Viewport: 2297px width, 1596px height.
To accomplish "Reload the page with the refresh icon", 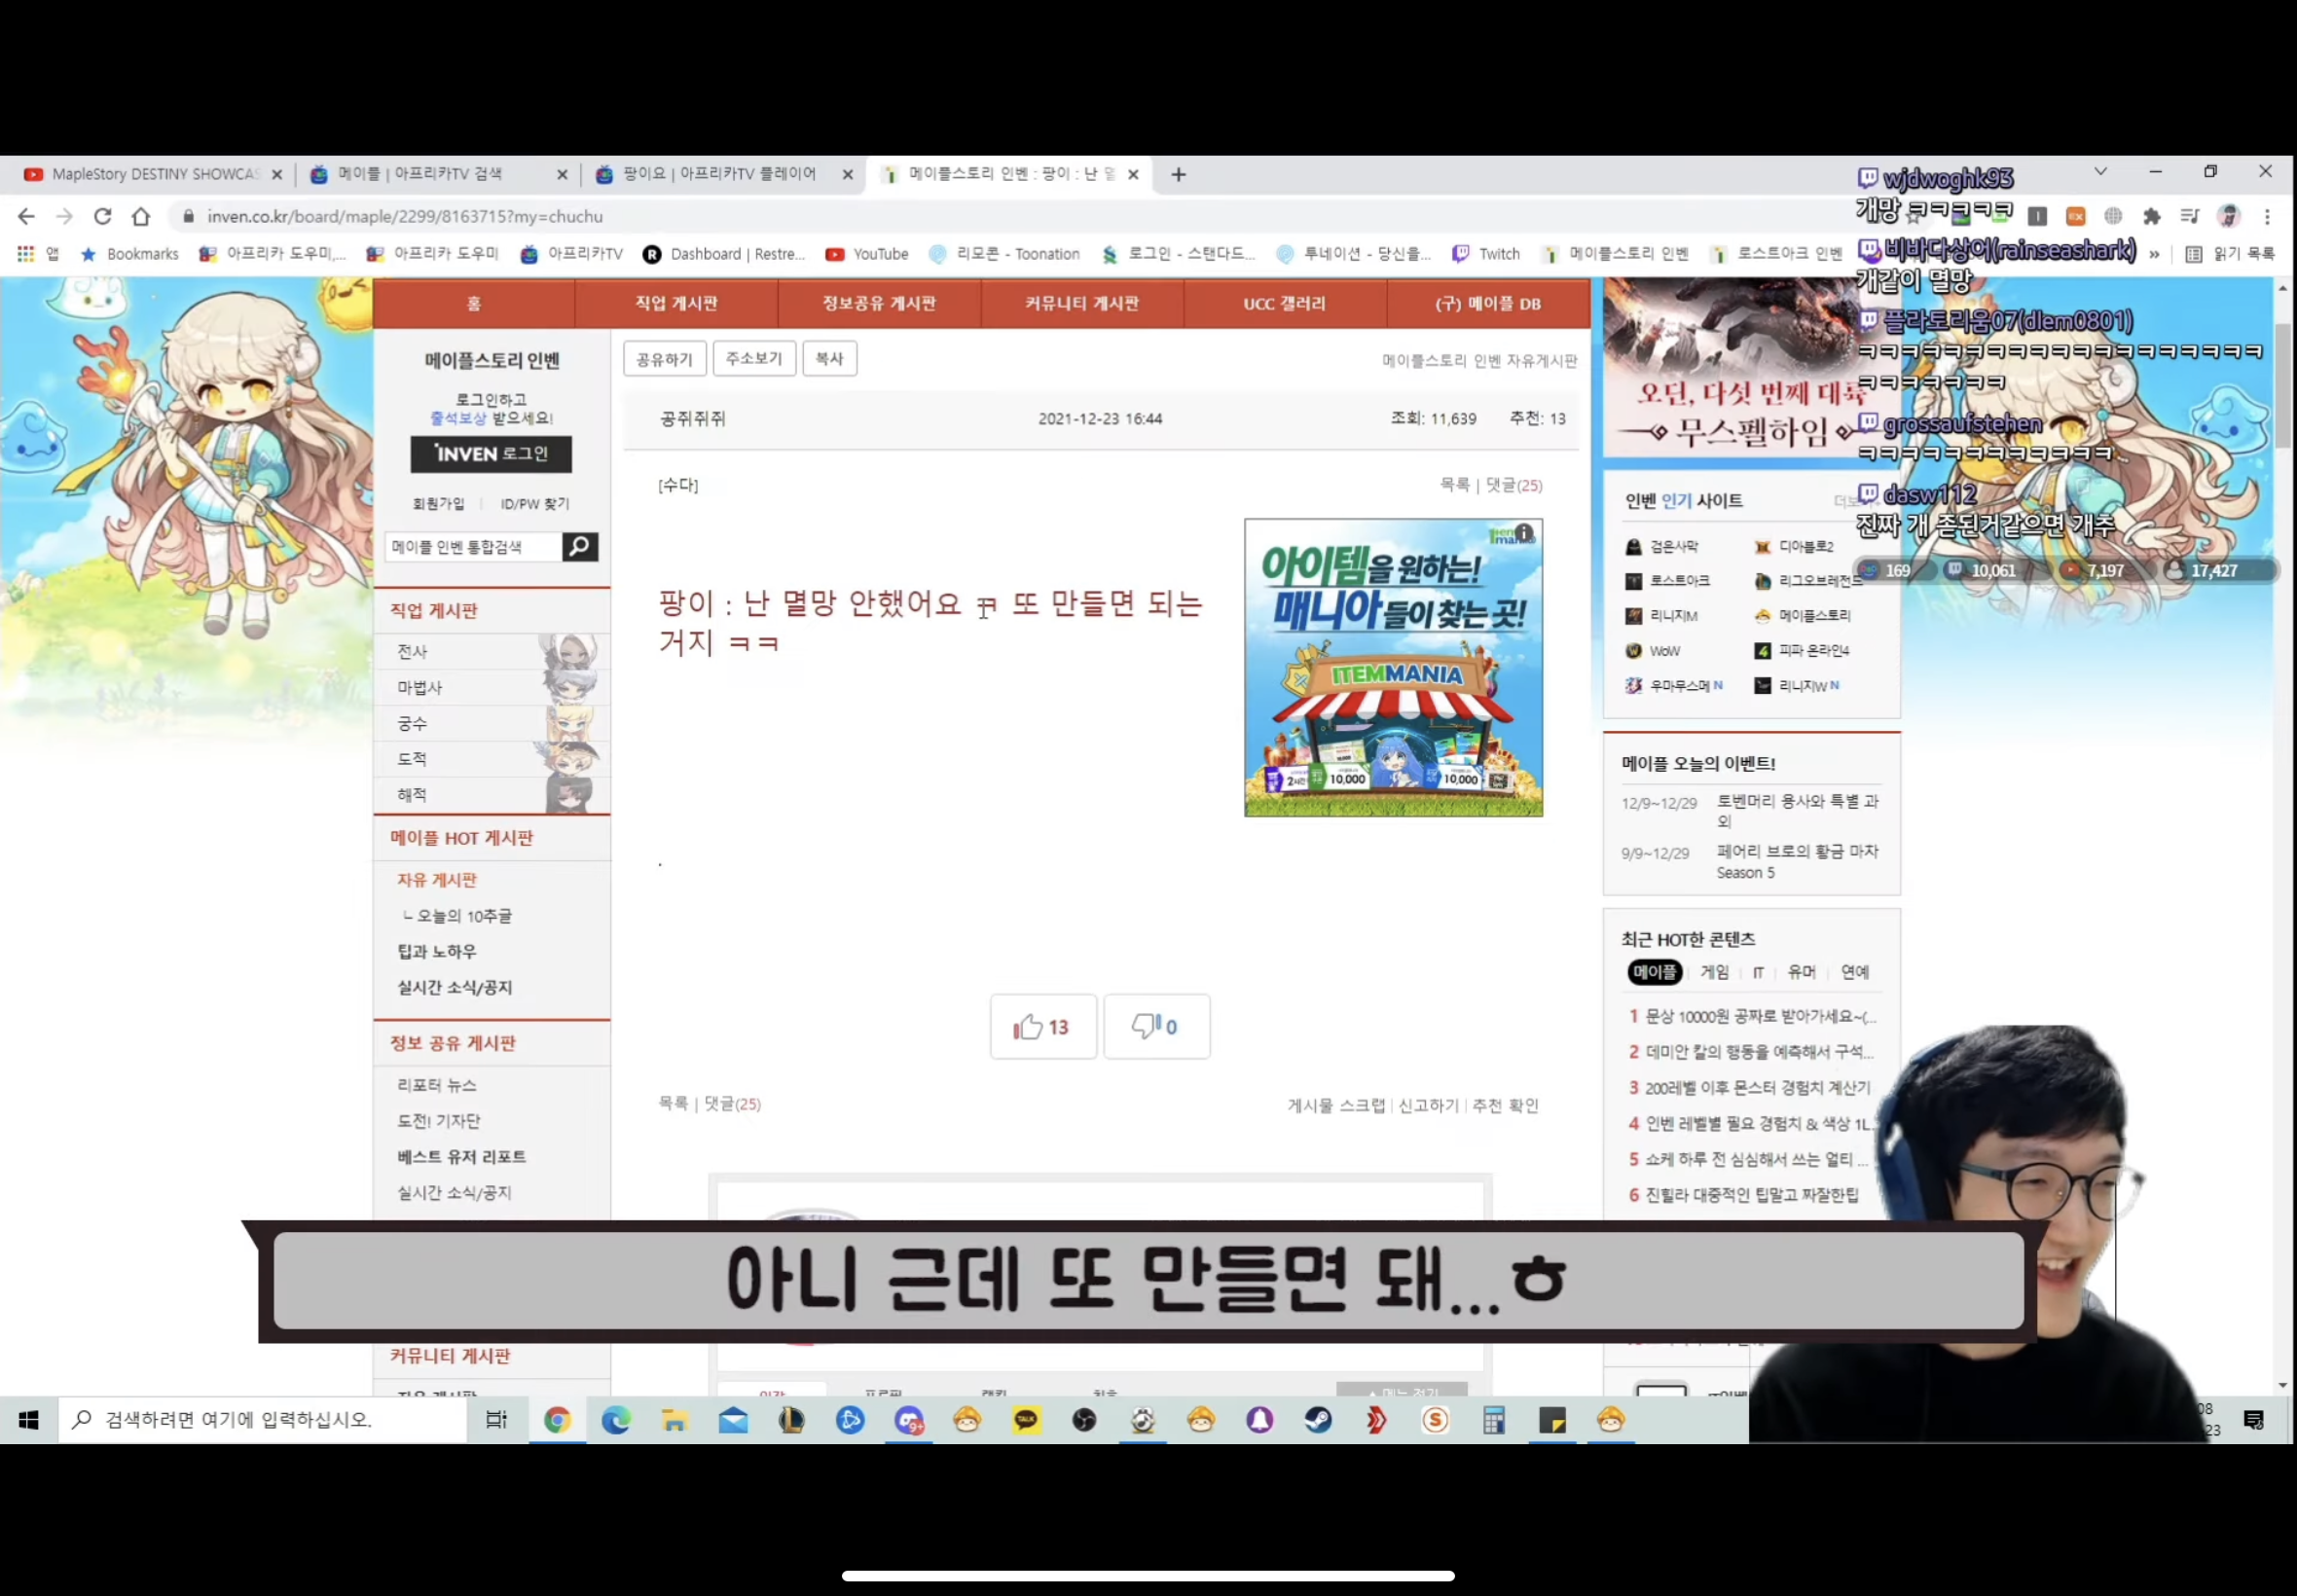I will point(102,216).
